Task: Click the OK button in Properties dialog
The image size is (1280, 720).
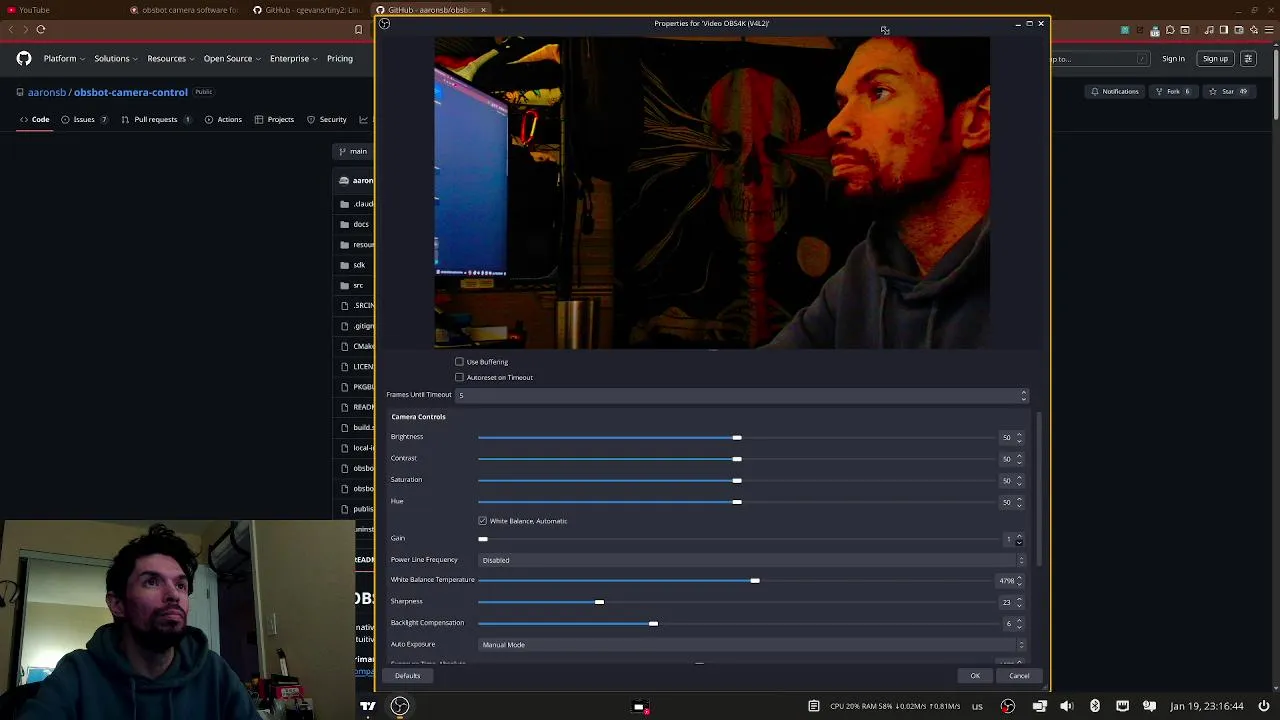Action: pyautogui.click(x=975, y=676)
